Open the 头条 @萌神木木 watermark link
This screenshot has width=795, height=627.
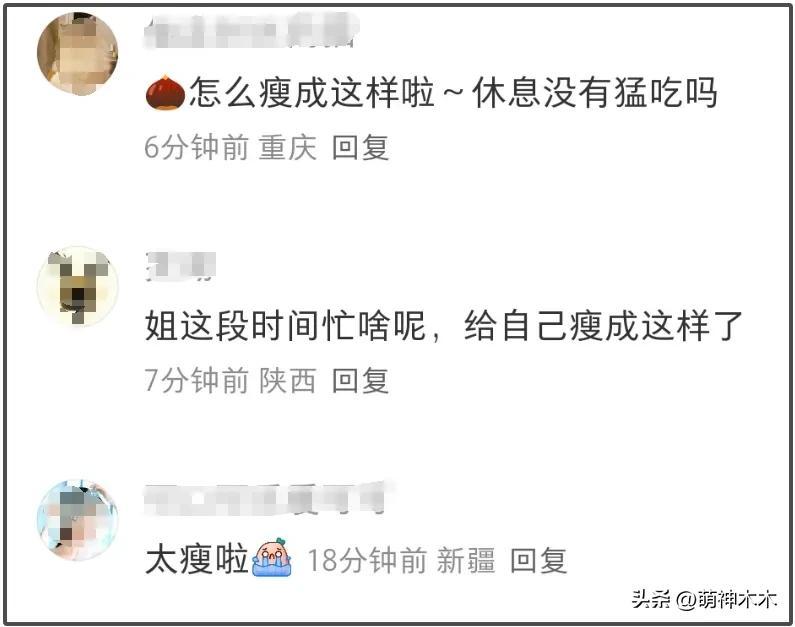click(704, 600)
